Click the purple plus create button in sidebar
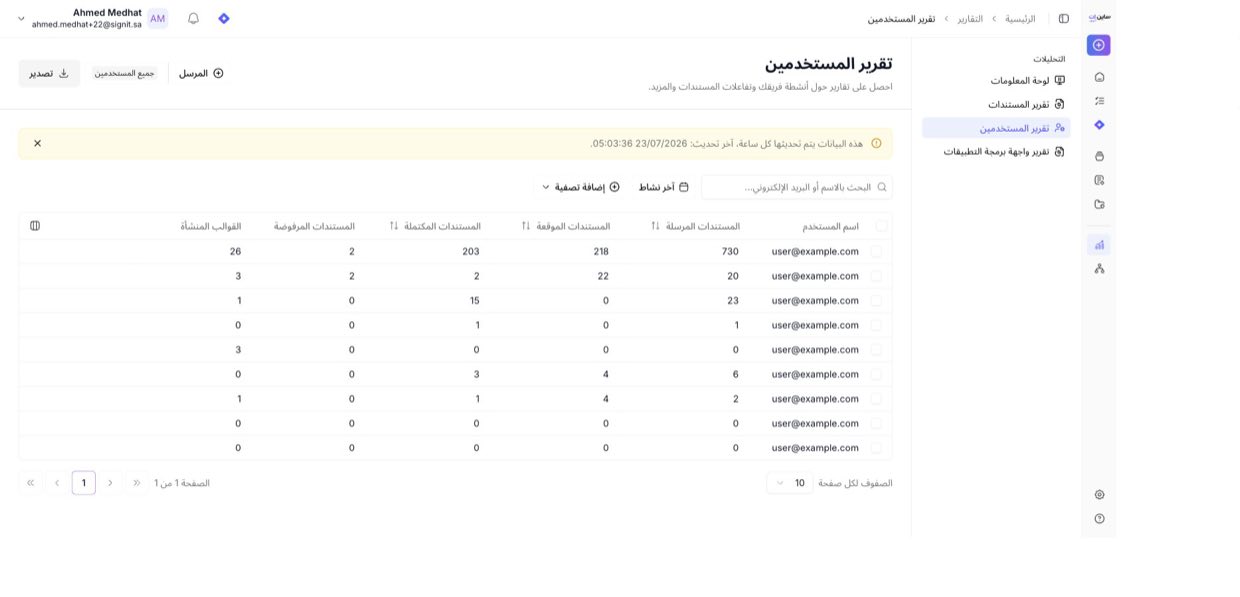Image resolution: width=1240 pixels, height=597 pixels. [1099, 45]
